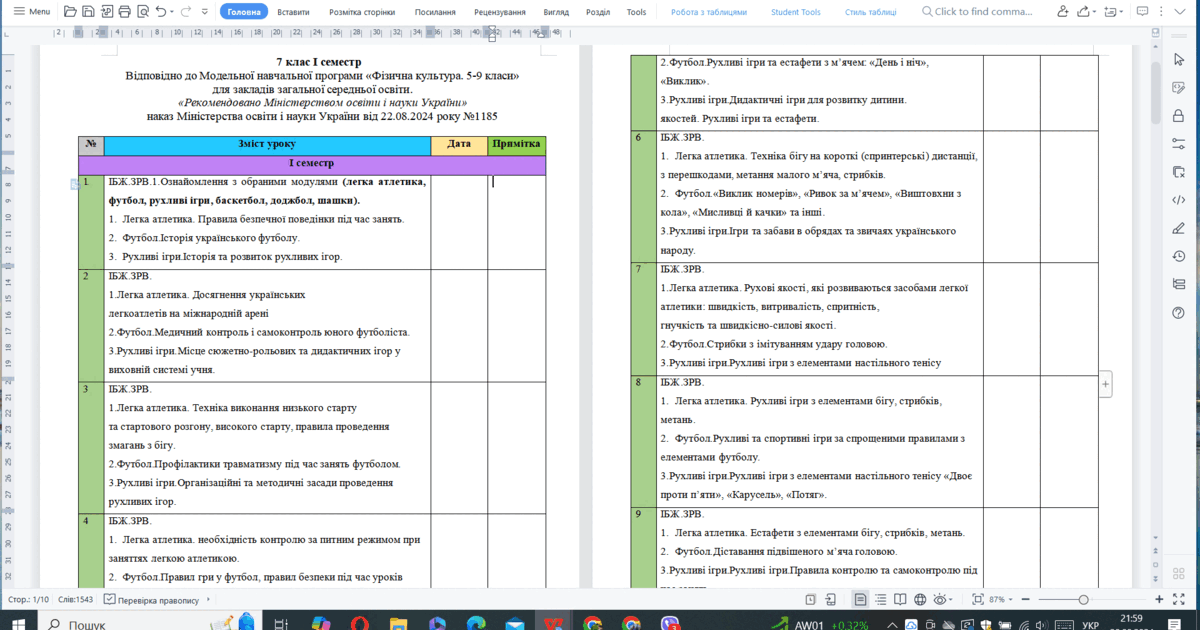Click the zoom slider handle

1083,600
